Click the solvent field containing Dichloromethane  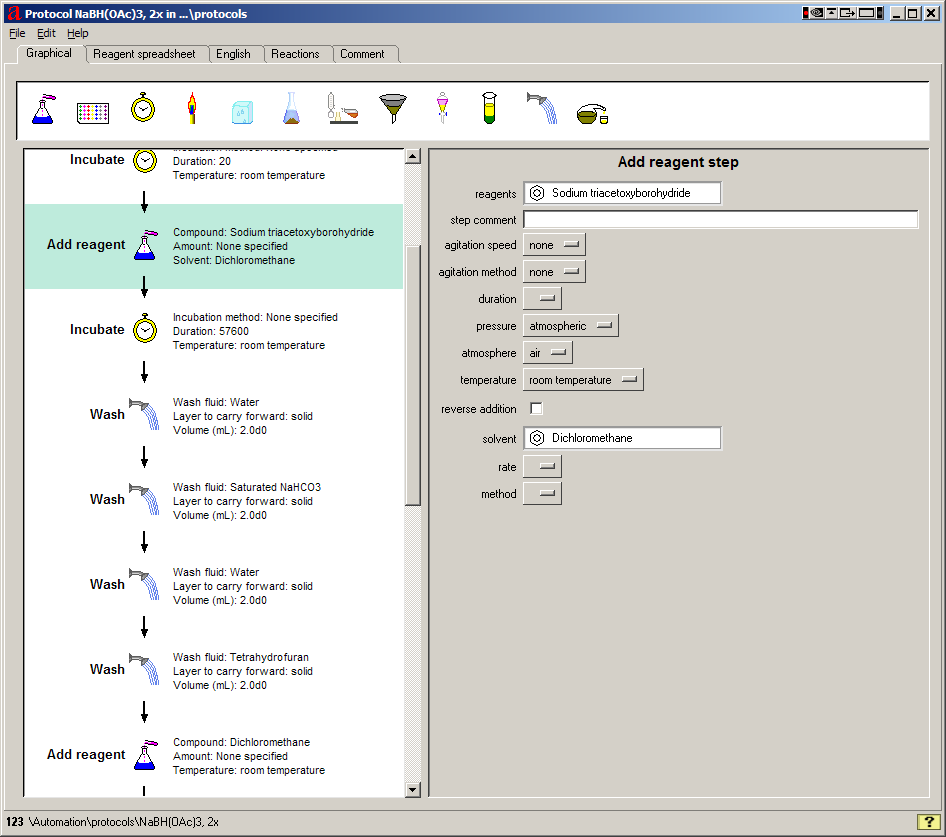(x=622, y=438)
